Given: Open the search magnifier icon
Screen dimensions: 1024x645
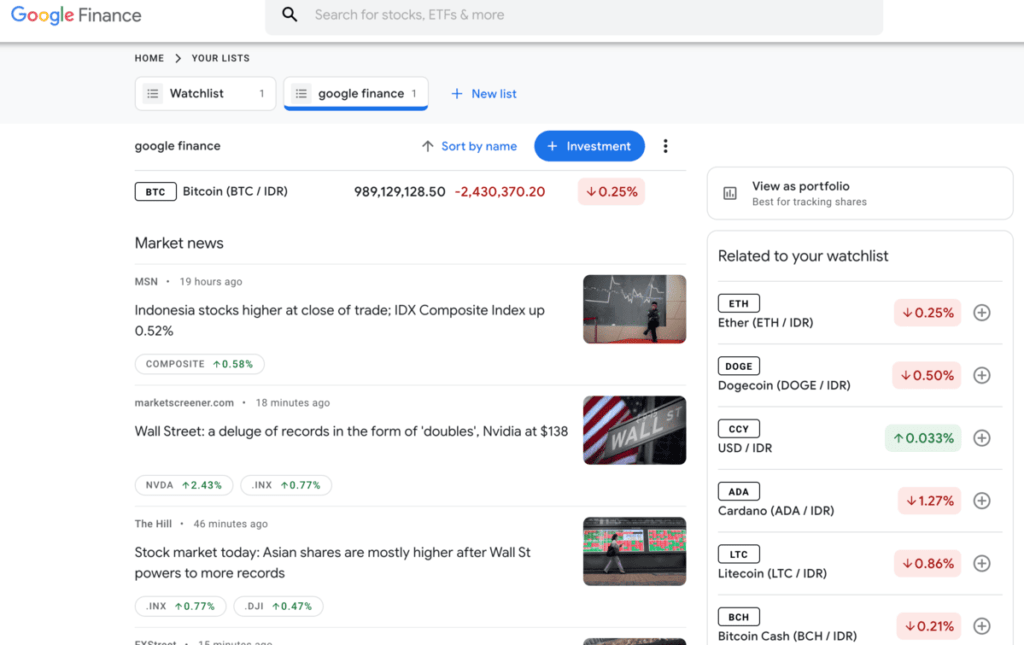Looking at the screenshot, I should (x=289, y=16).
